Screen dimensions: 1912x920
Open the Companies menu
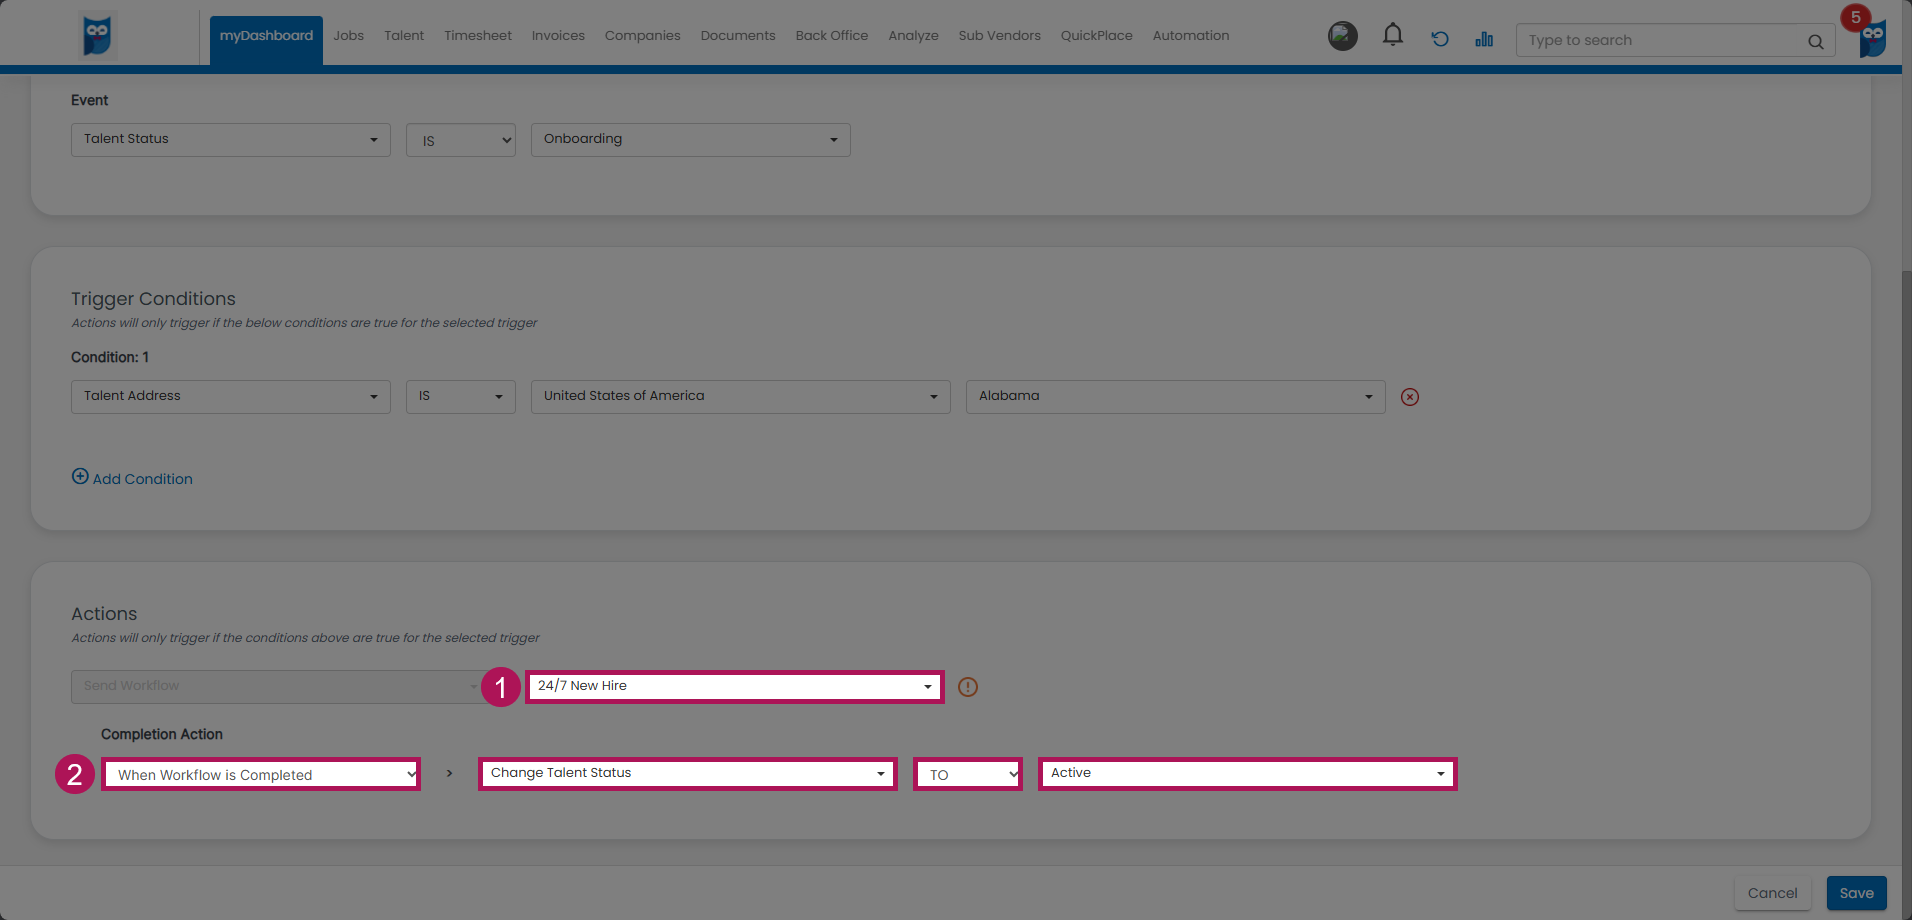(x=642, y=36)
